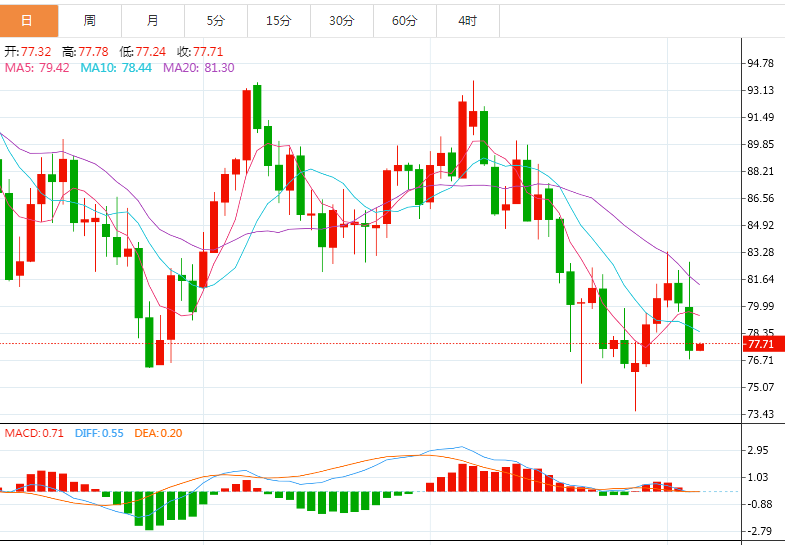Switch to the 周 weekly tab
The image size is (785, 545).
(90, 21)
